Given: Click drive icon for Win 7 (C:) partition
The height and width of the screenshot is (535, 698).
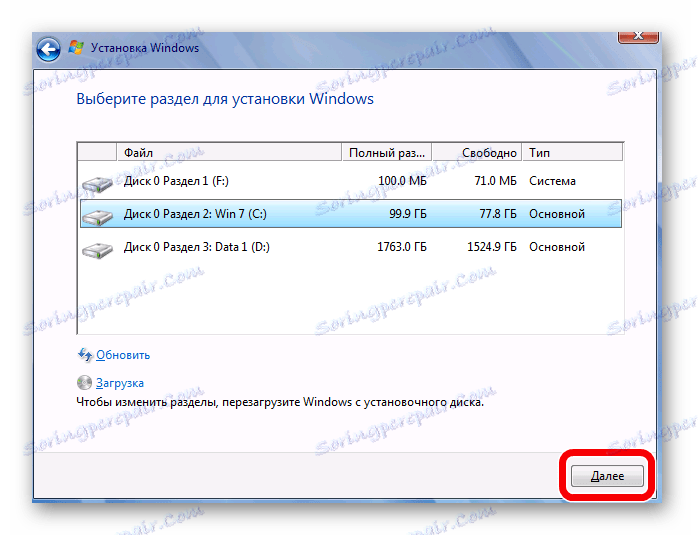Looking at the screenshot, I should [x=97, y=217].
